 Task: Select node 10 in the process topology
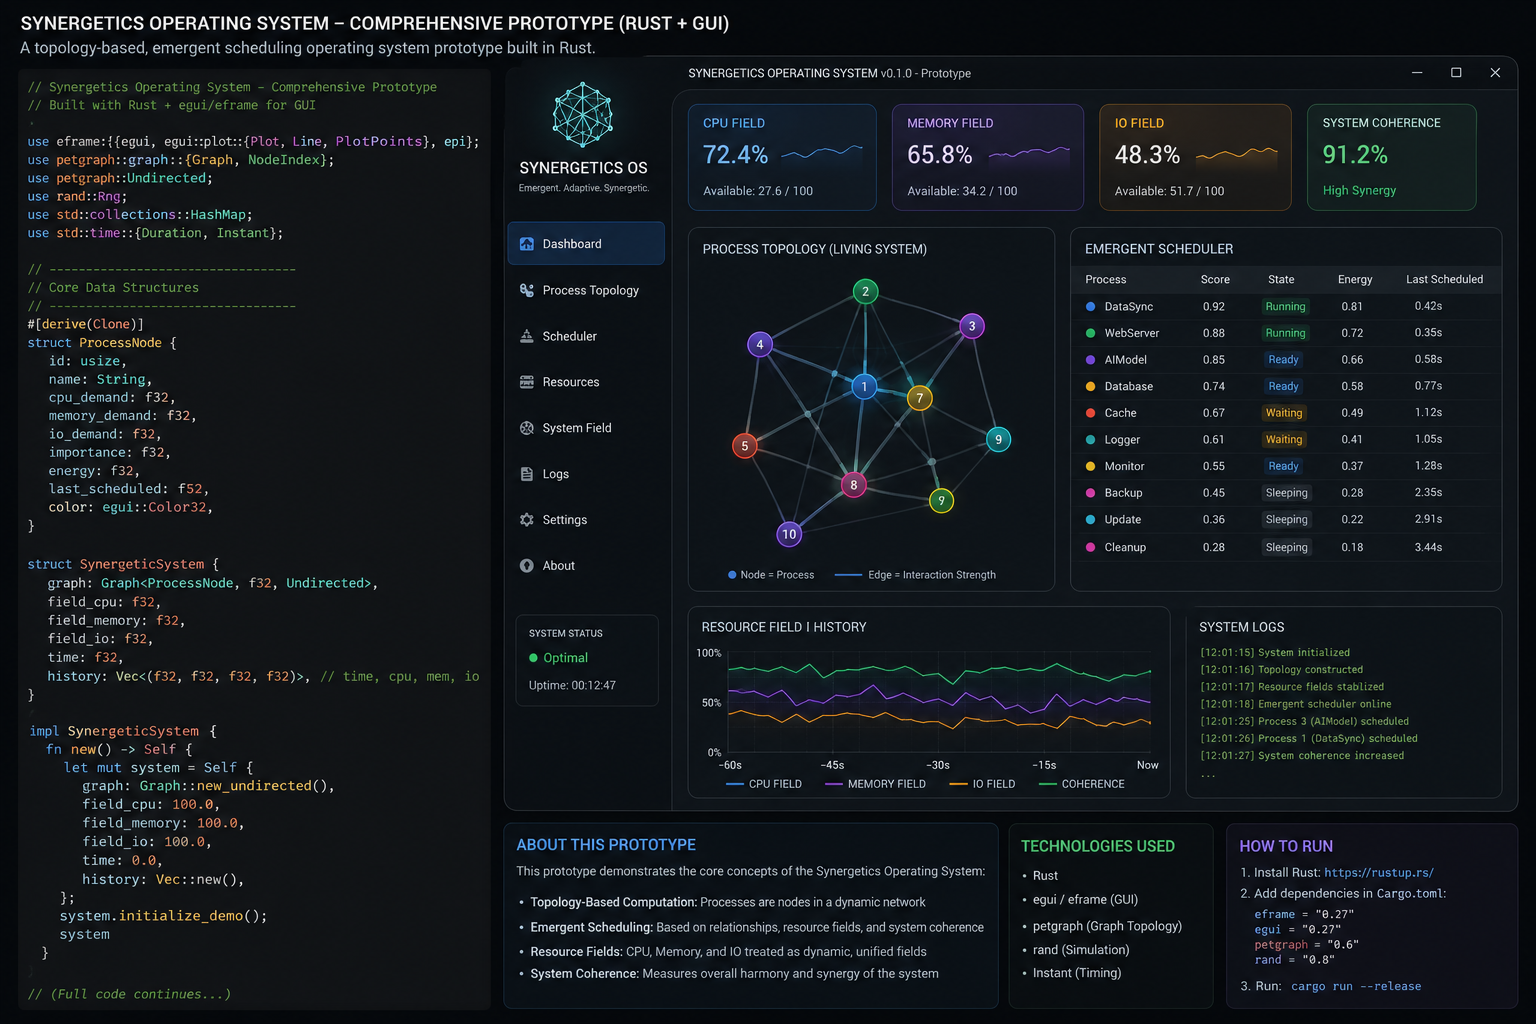pos(790,534)
